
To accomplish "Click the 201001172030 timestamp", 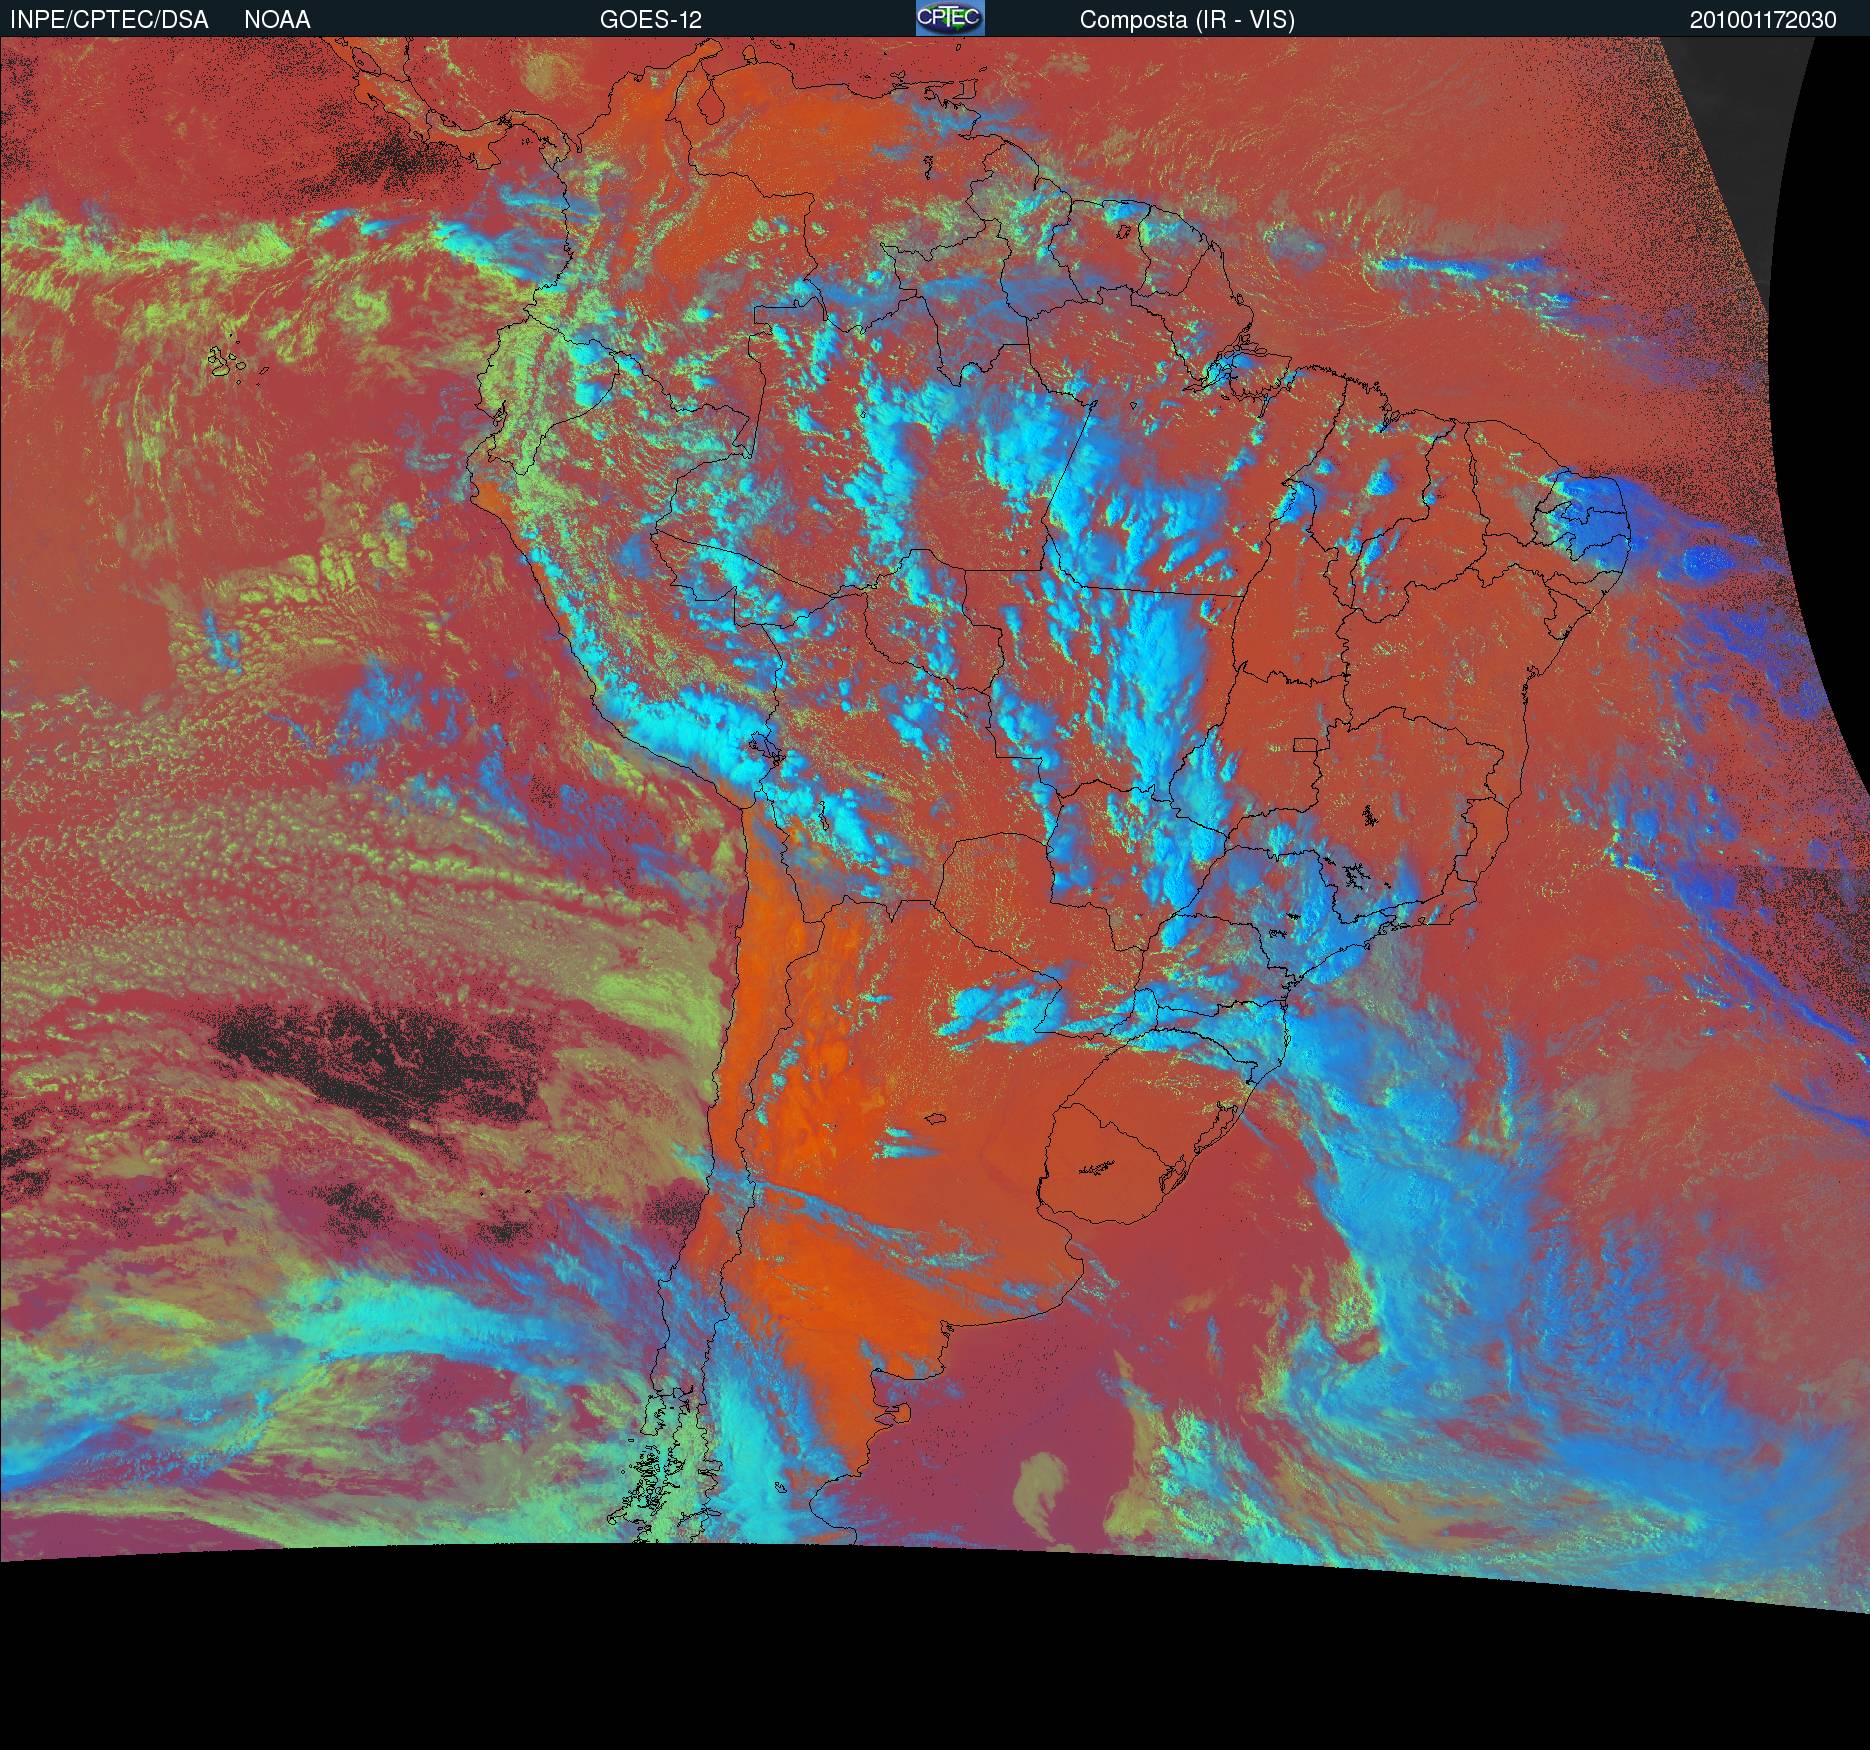I will [x=1762, y=20].
